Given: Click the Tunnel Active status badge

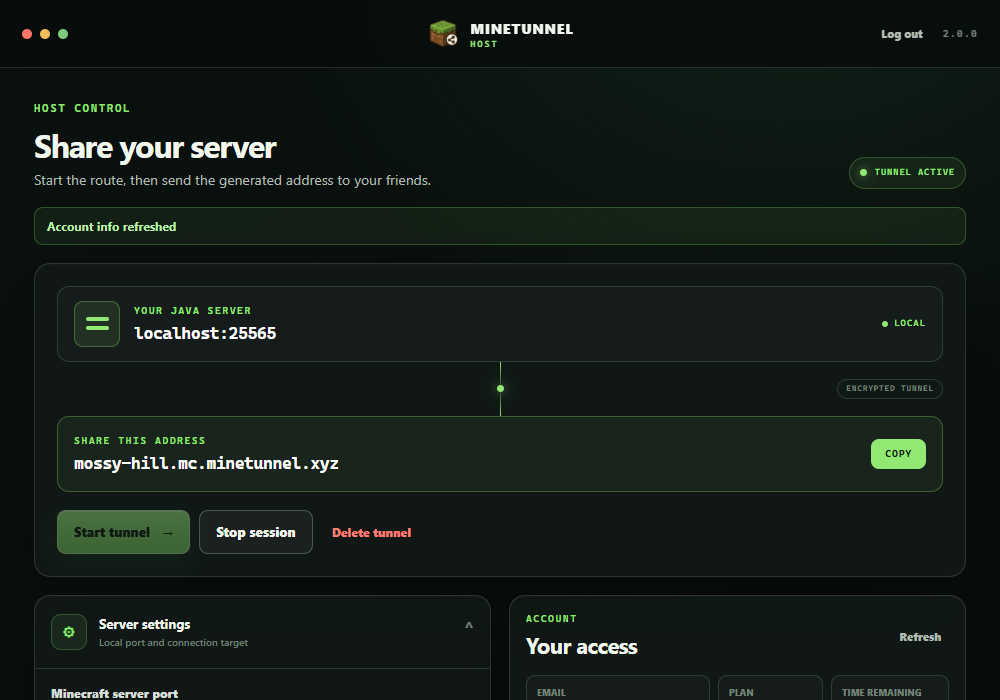Looking at the screenshot, I should [x=907, y=173].
